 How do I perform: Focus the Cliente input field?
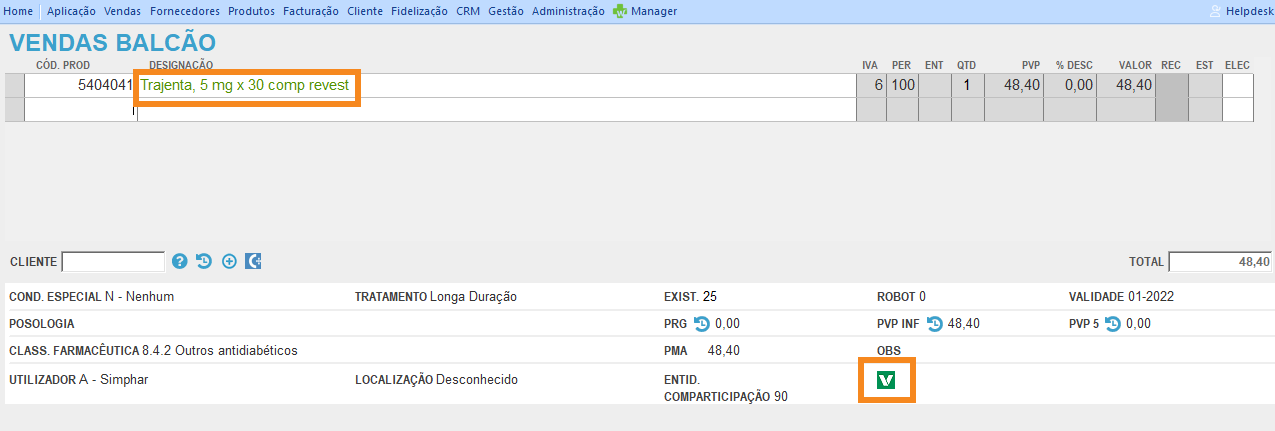coord(113,262)
